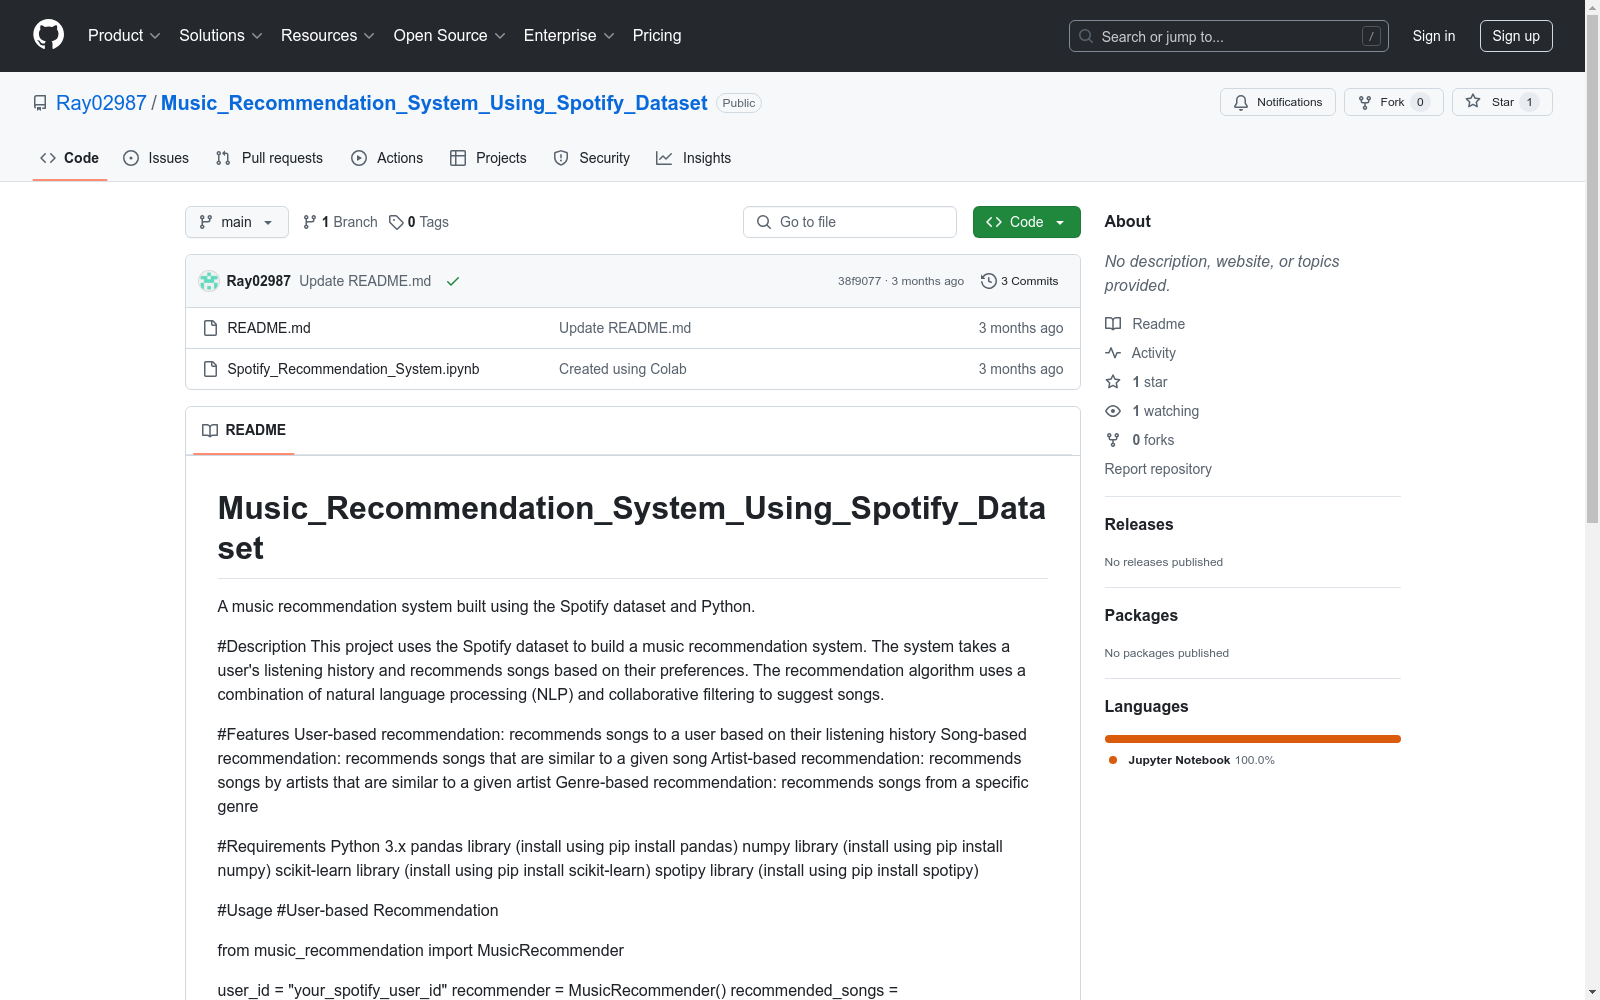Open the Ray02987 owner link in header
This screenshot has width=1600, height=1000.
(101, 103)
